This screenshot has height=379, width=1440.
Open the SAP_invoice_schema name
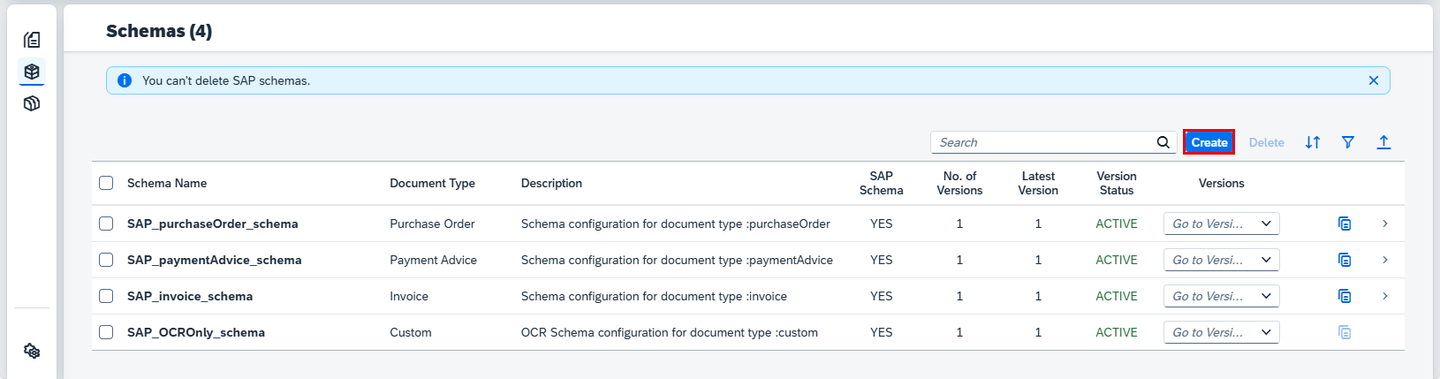(x=190, y=296)
